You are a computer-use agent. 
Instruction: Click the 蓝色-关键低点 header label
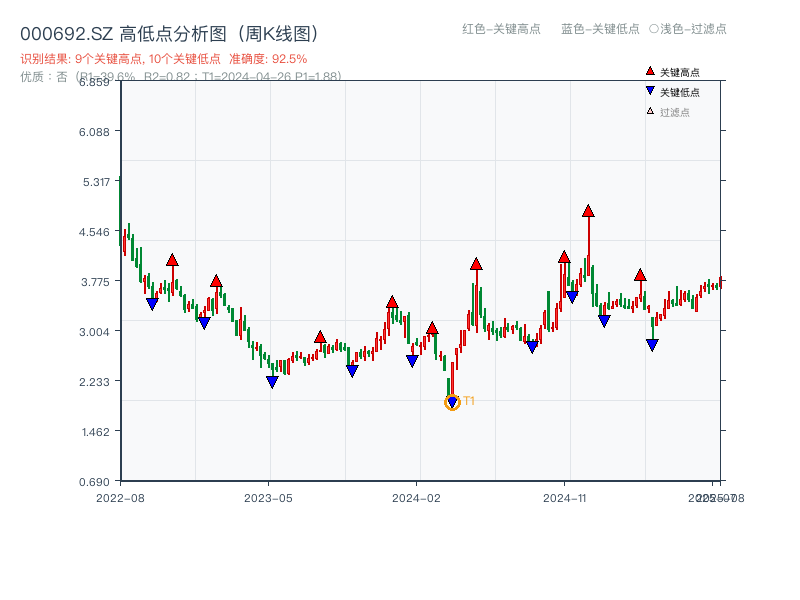600,29
